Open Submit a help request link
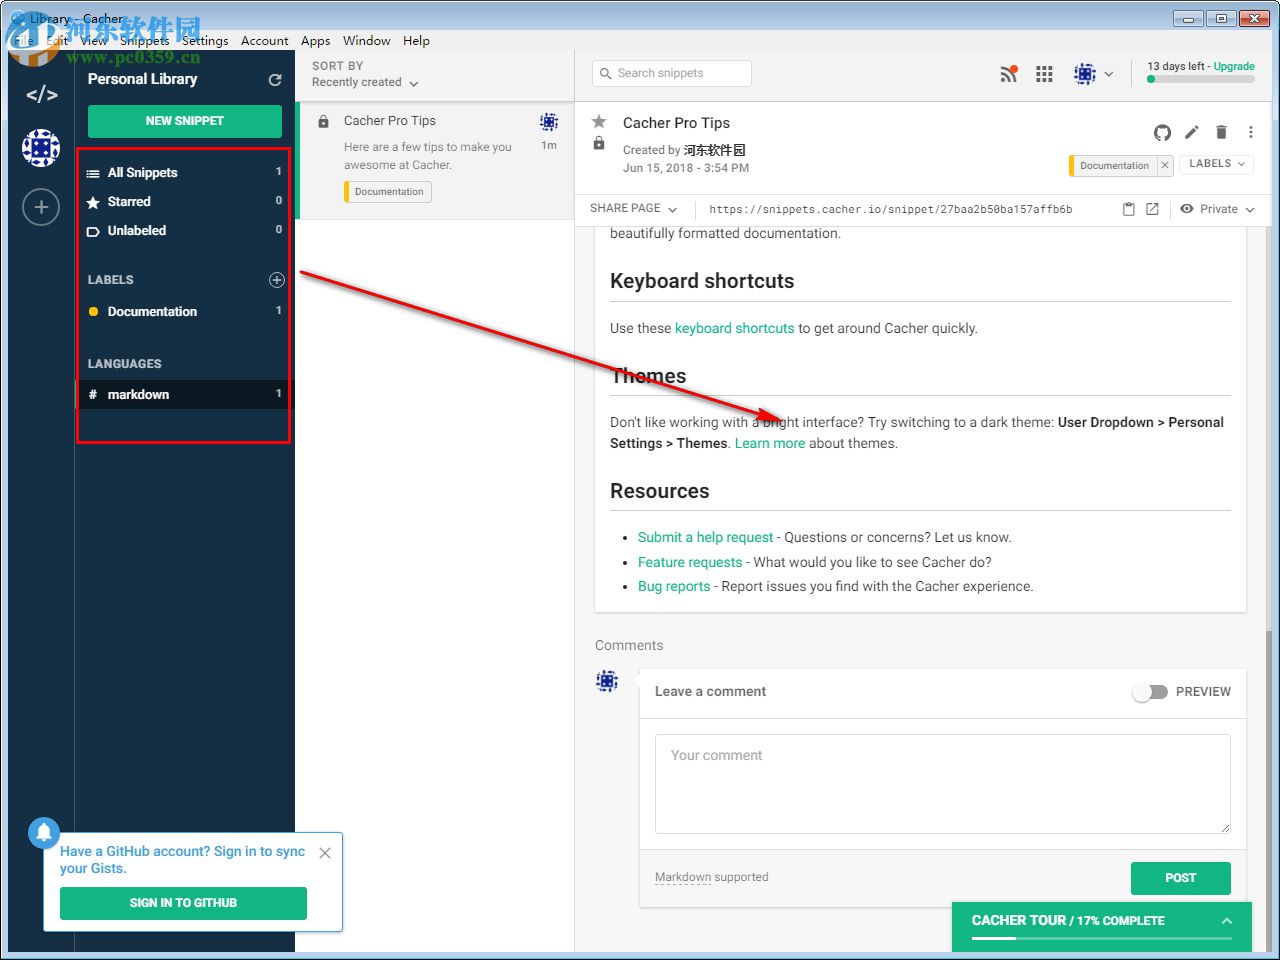1280x960 pixels. [706, 538]
